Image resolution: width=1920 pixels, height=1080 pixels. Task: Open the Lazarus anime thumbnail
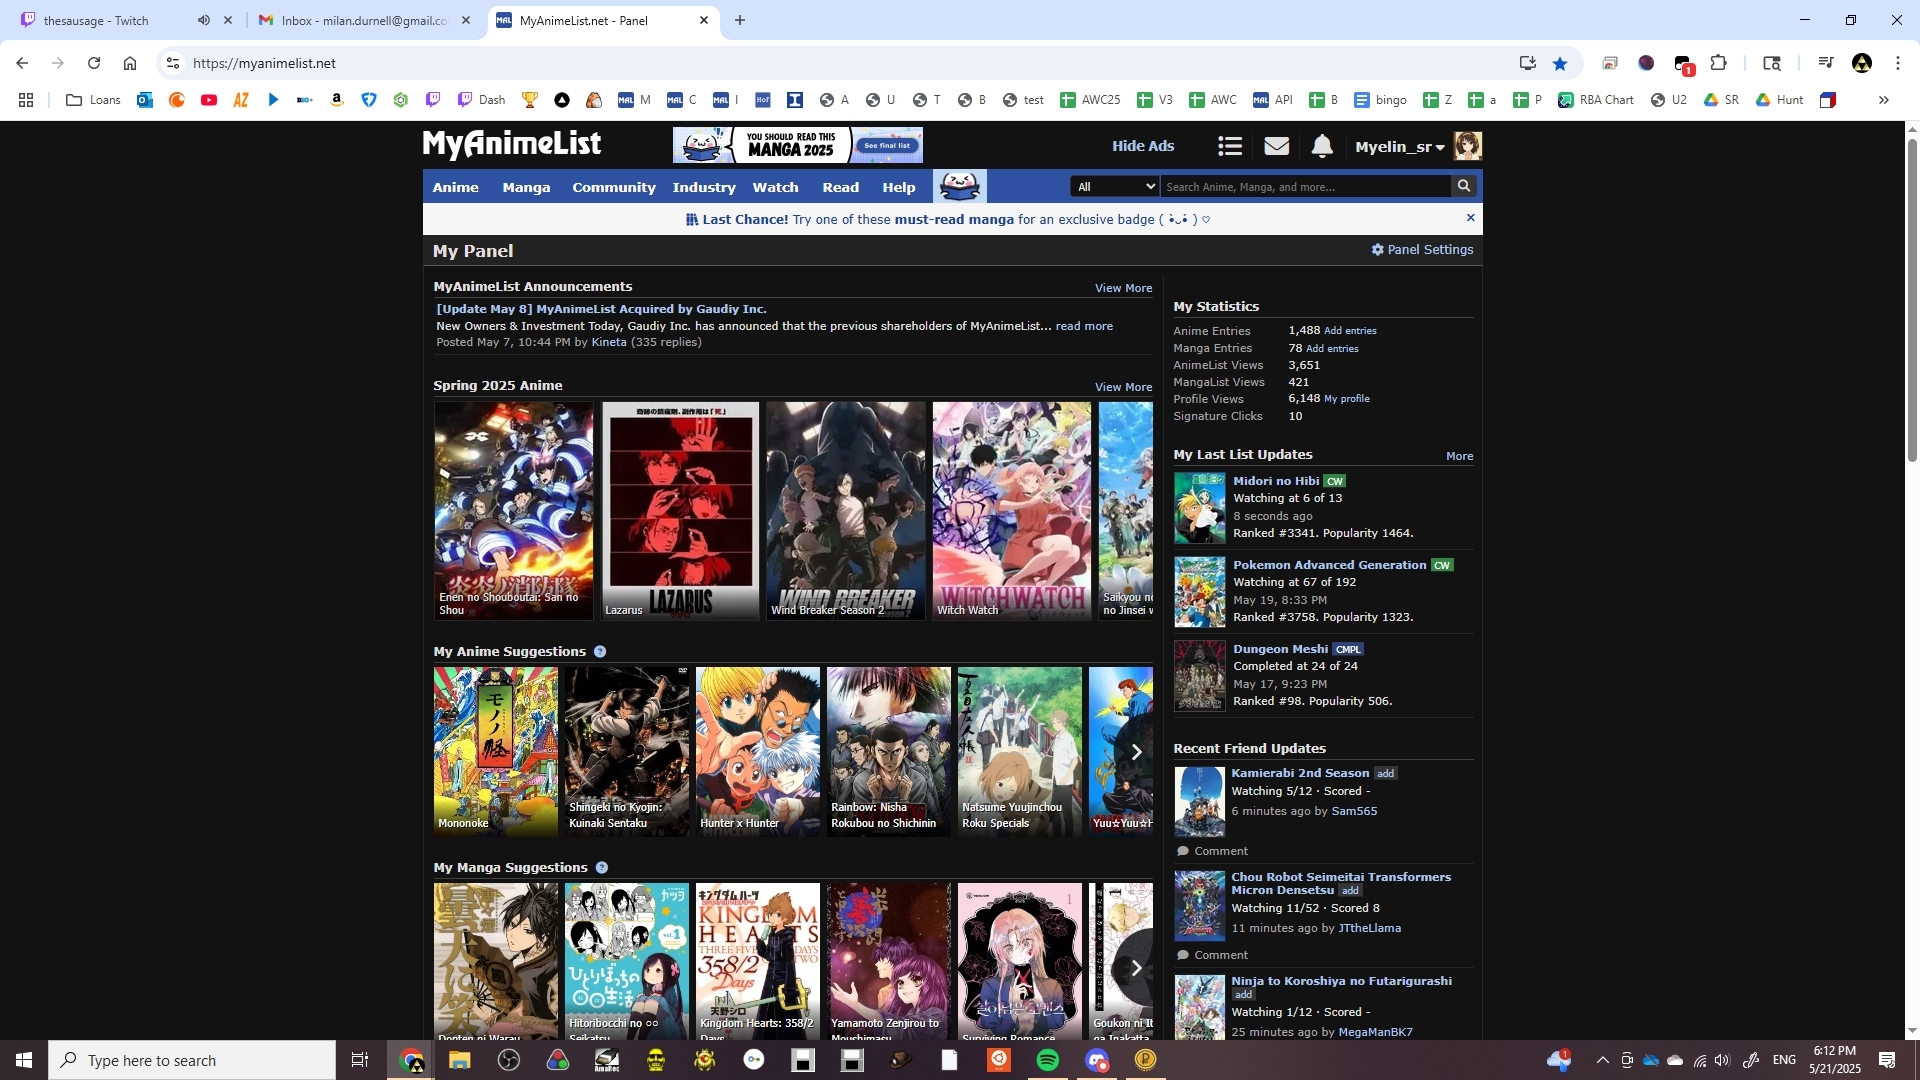pos(680,510)
